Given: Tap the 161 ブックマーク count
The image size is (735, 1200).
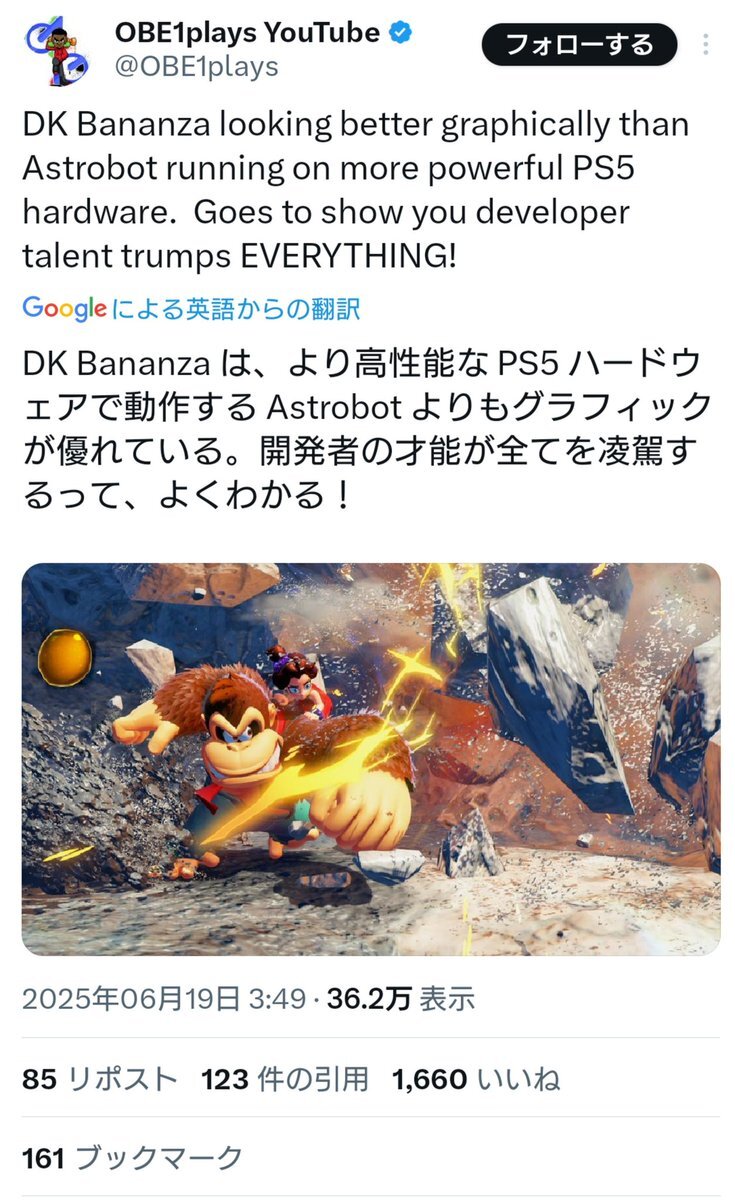Looking at the screenshot, I should (x=132, y=1159).
